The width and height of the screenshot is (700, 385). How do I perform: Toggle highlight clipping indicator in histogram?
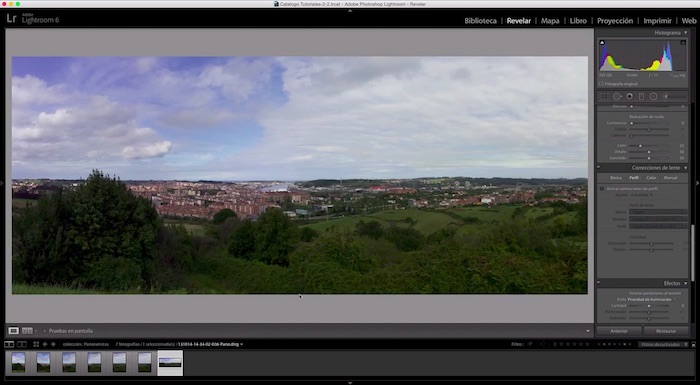click(683, 42)
